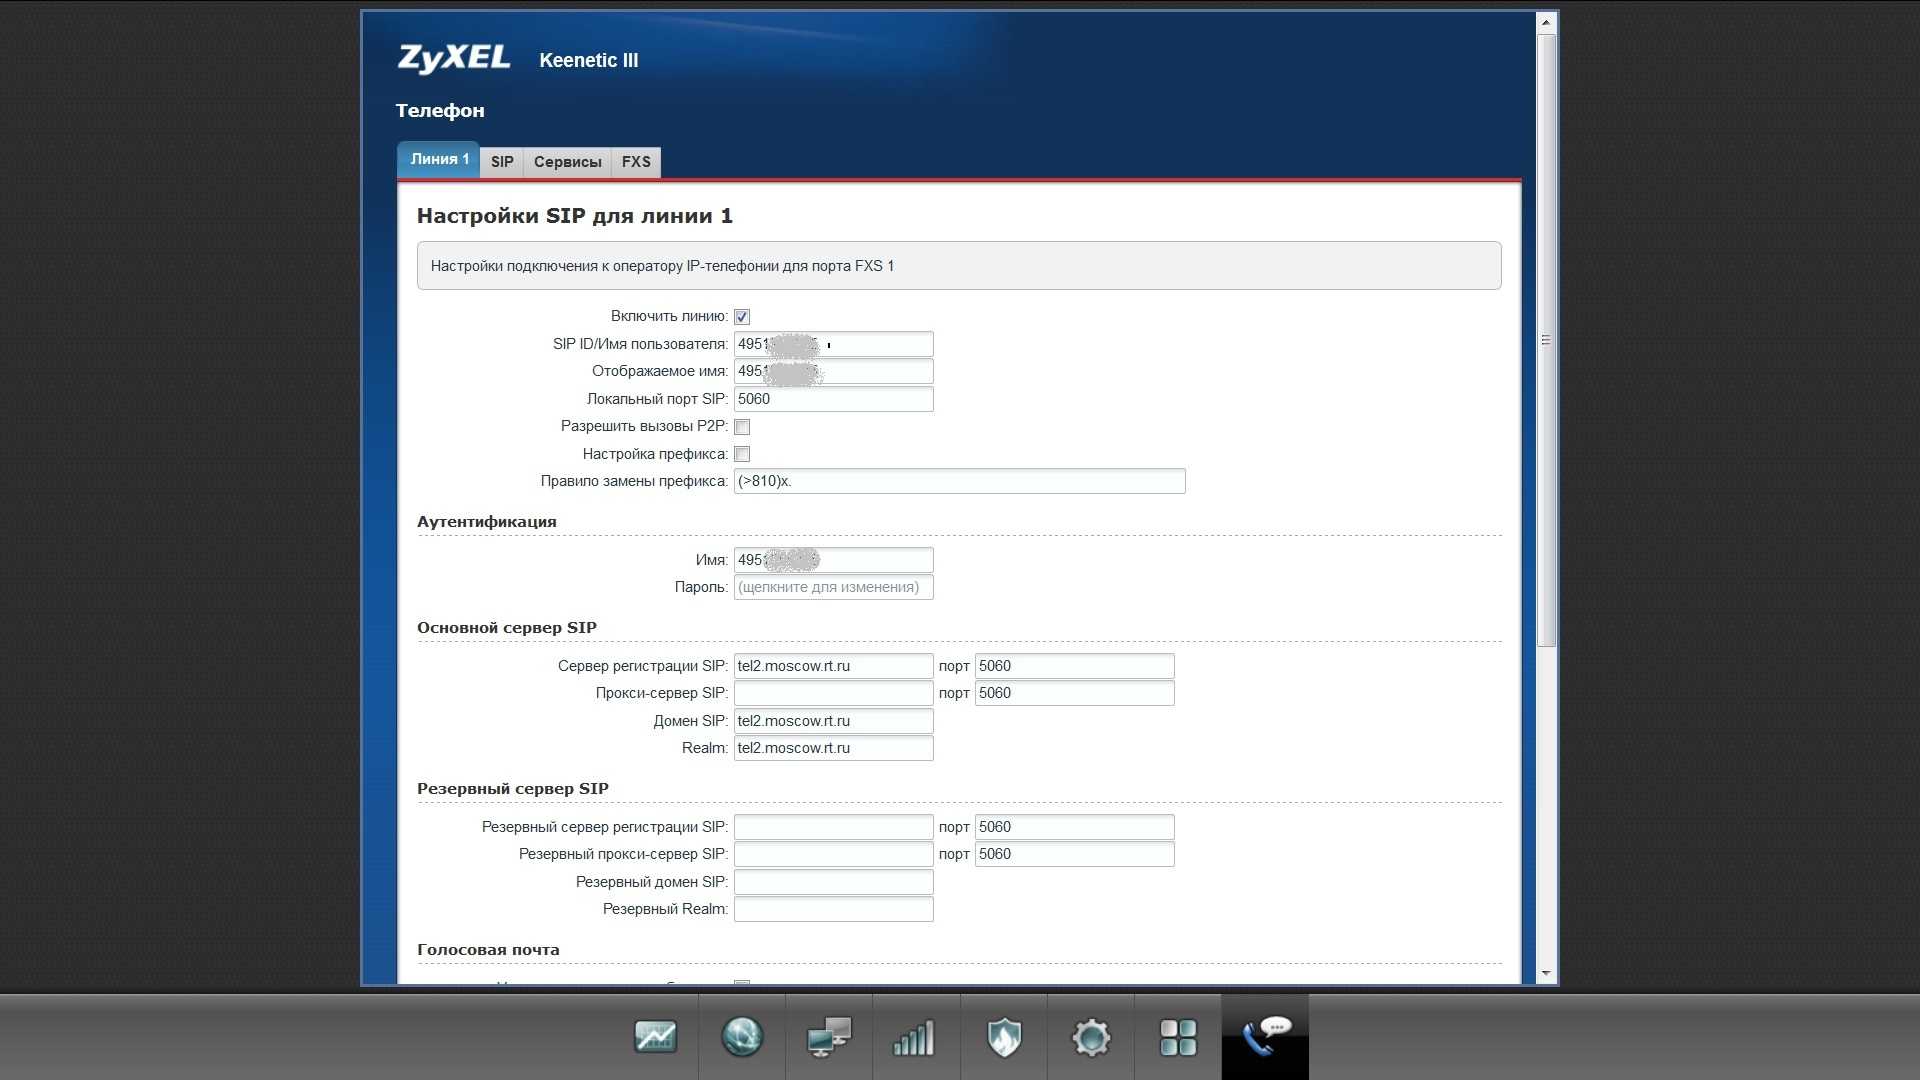1920x1080 pixels.
Task: Switch to the FXS tab
Action: coord(636,162)
